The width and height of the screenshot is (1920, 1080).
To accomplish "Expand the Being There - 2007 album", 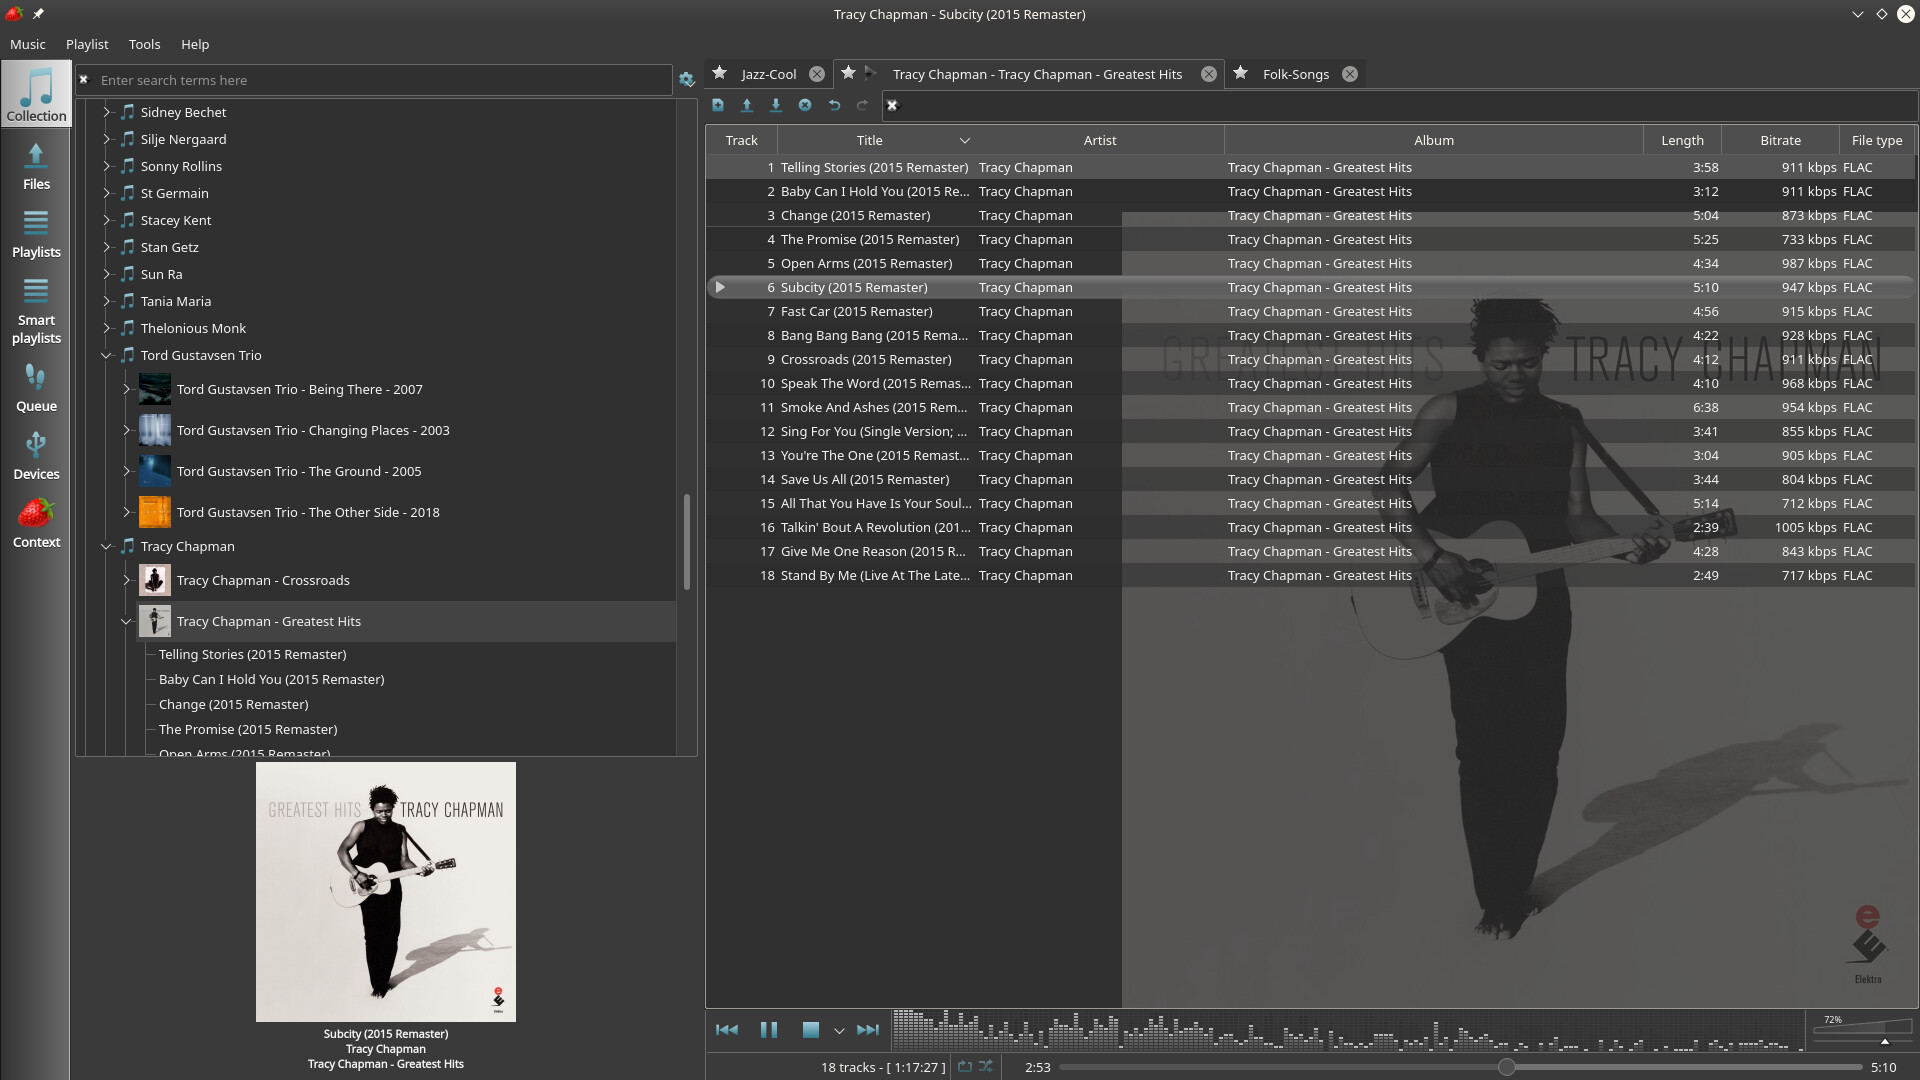I will pos(126,389).
